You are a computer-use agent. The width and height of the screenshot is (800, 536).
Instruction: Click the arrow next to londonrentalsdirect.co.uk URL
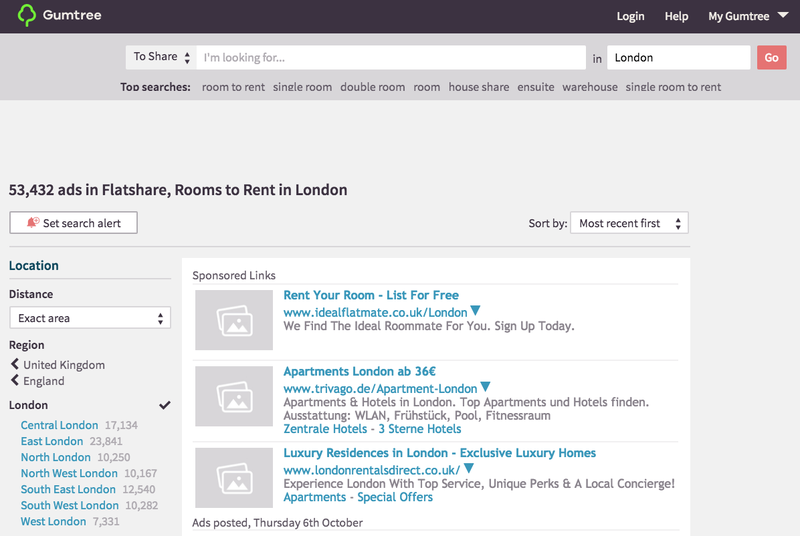point(469,468)
